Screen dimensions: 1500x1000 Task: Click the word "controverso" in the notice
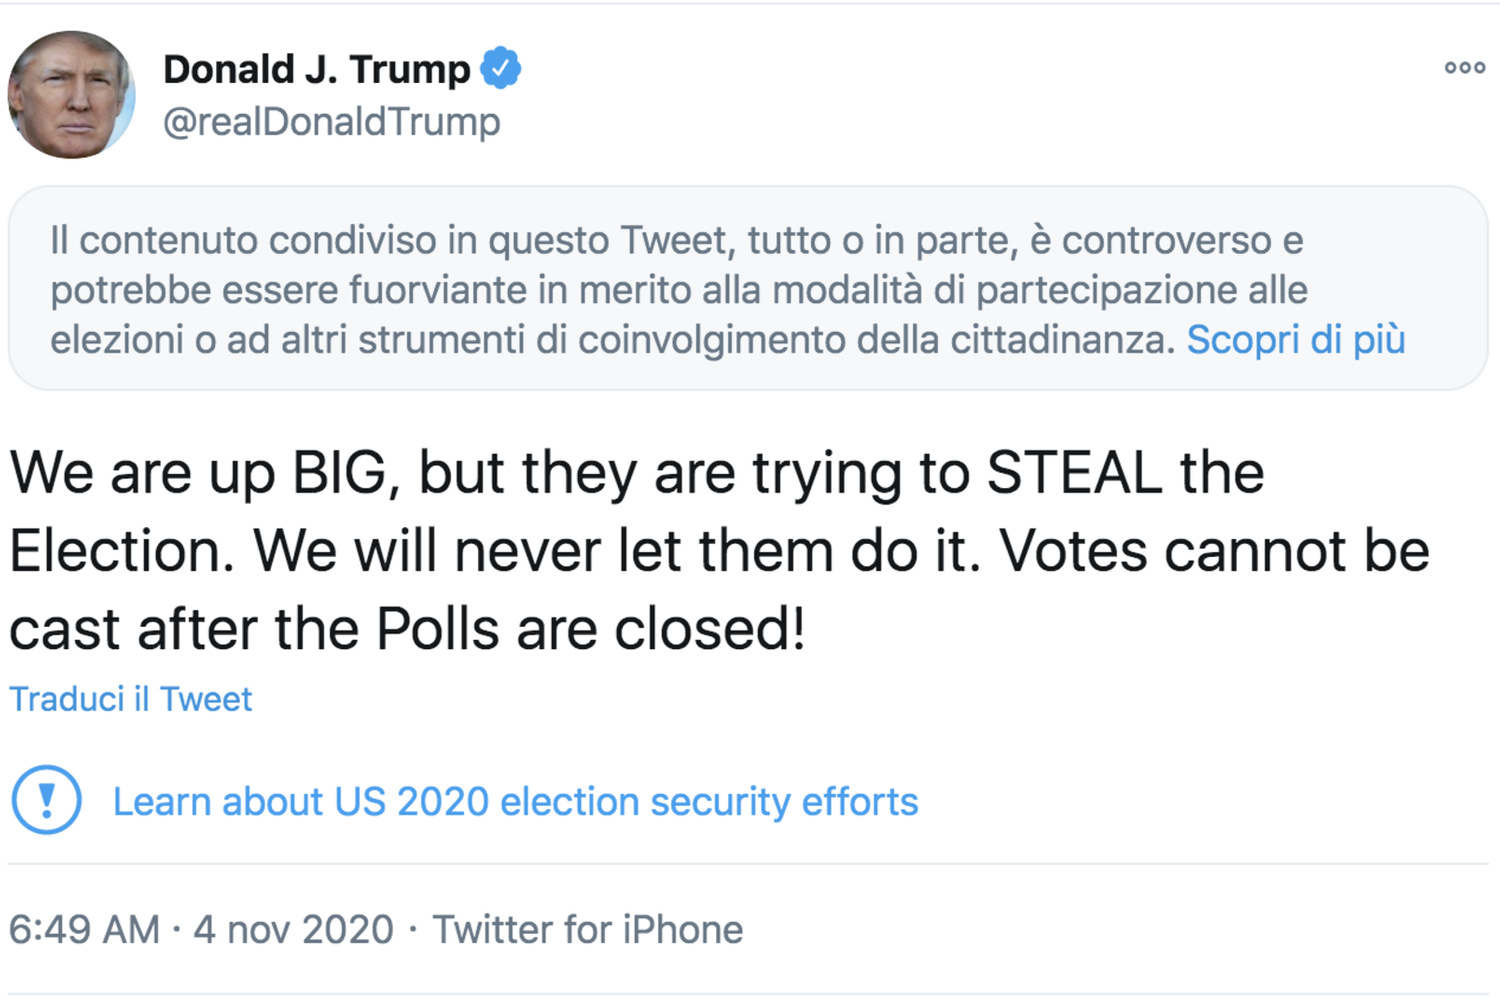coord(1182,241)
